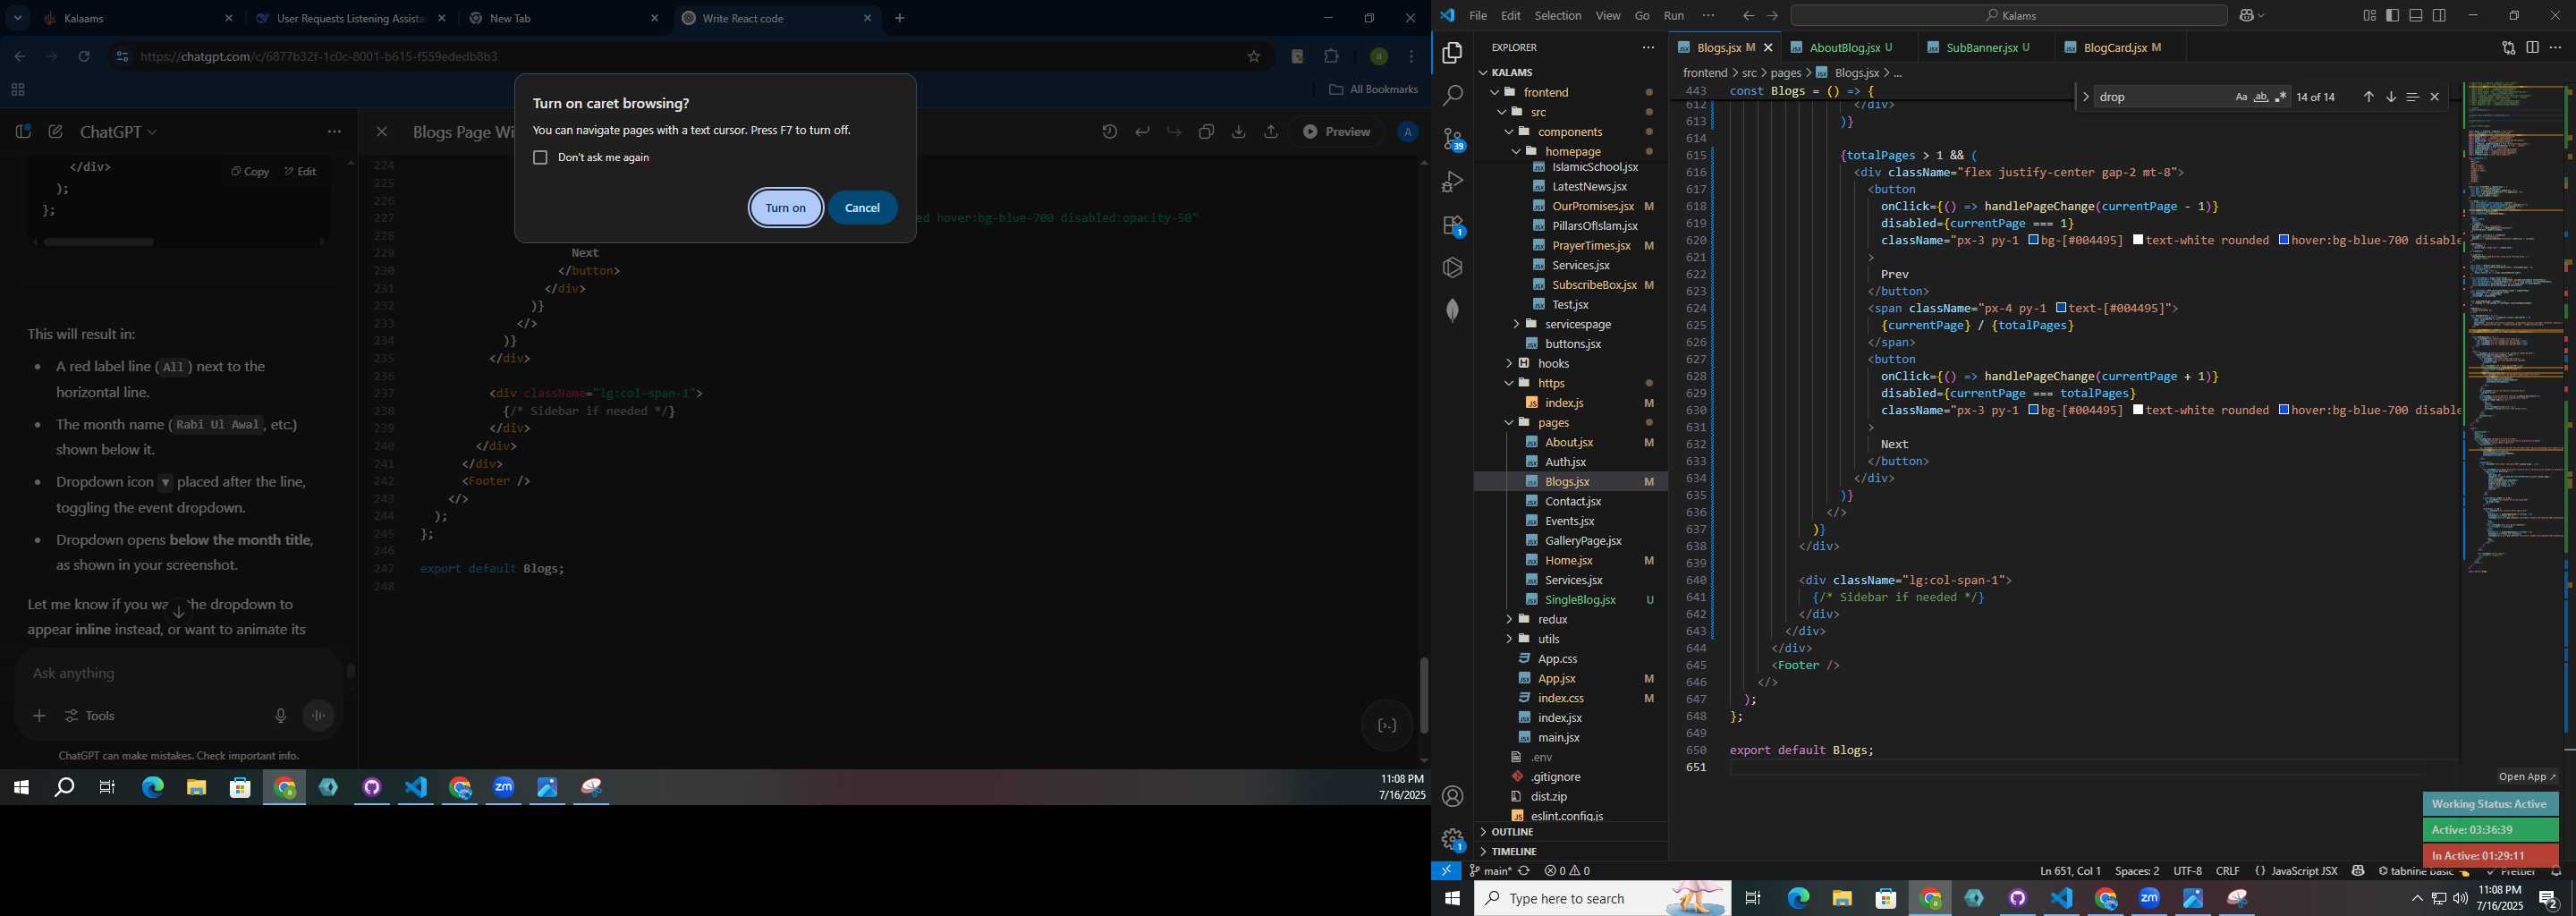2576x916 pixels.
Task: Toggle the bottom panel in VS Code
Action: [x=2416, y=15]
